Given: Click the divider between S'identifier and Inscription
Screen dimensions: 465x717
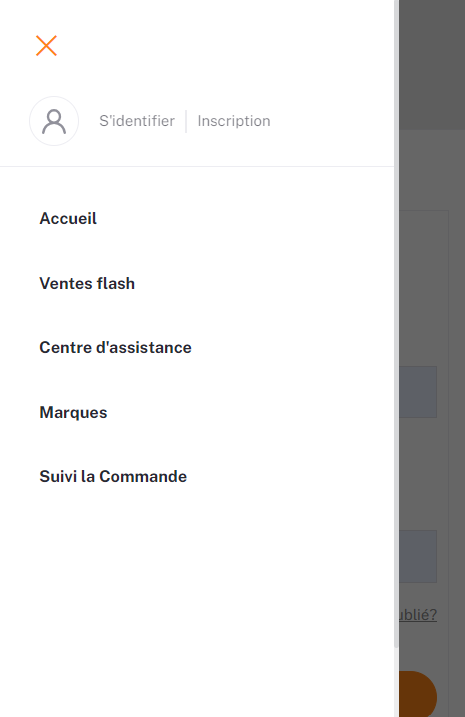Looking at the screenshot, I should 186,121.
